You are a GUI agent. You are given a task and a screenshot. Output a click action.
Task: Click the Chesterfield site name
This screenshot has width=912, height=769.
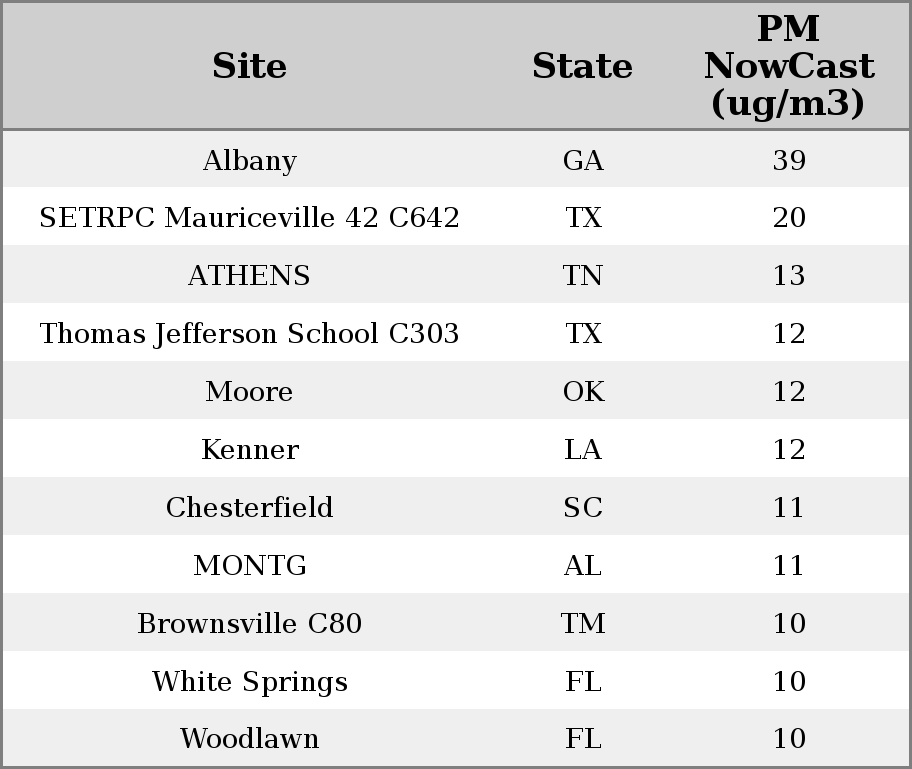coord(250,507)
